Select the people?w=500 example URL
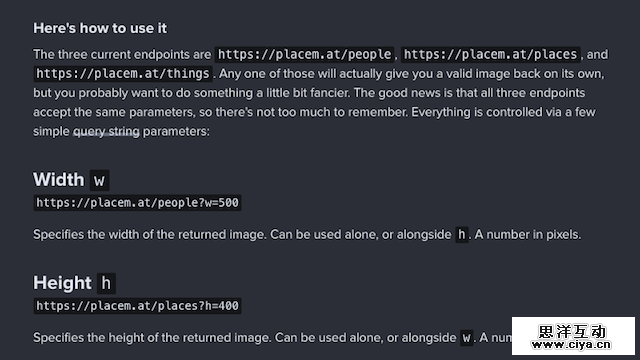The width and height of the screenshot is (640, 360). click(137, 203)
